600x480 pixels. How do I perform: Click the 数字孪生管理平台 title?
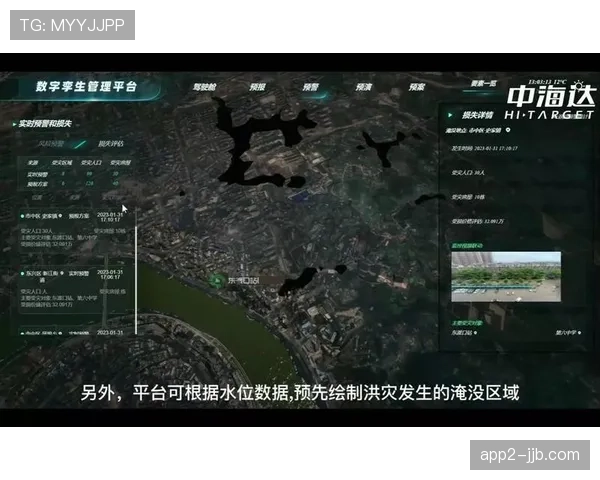[86, 87]
